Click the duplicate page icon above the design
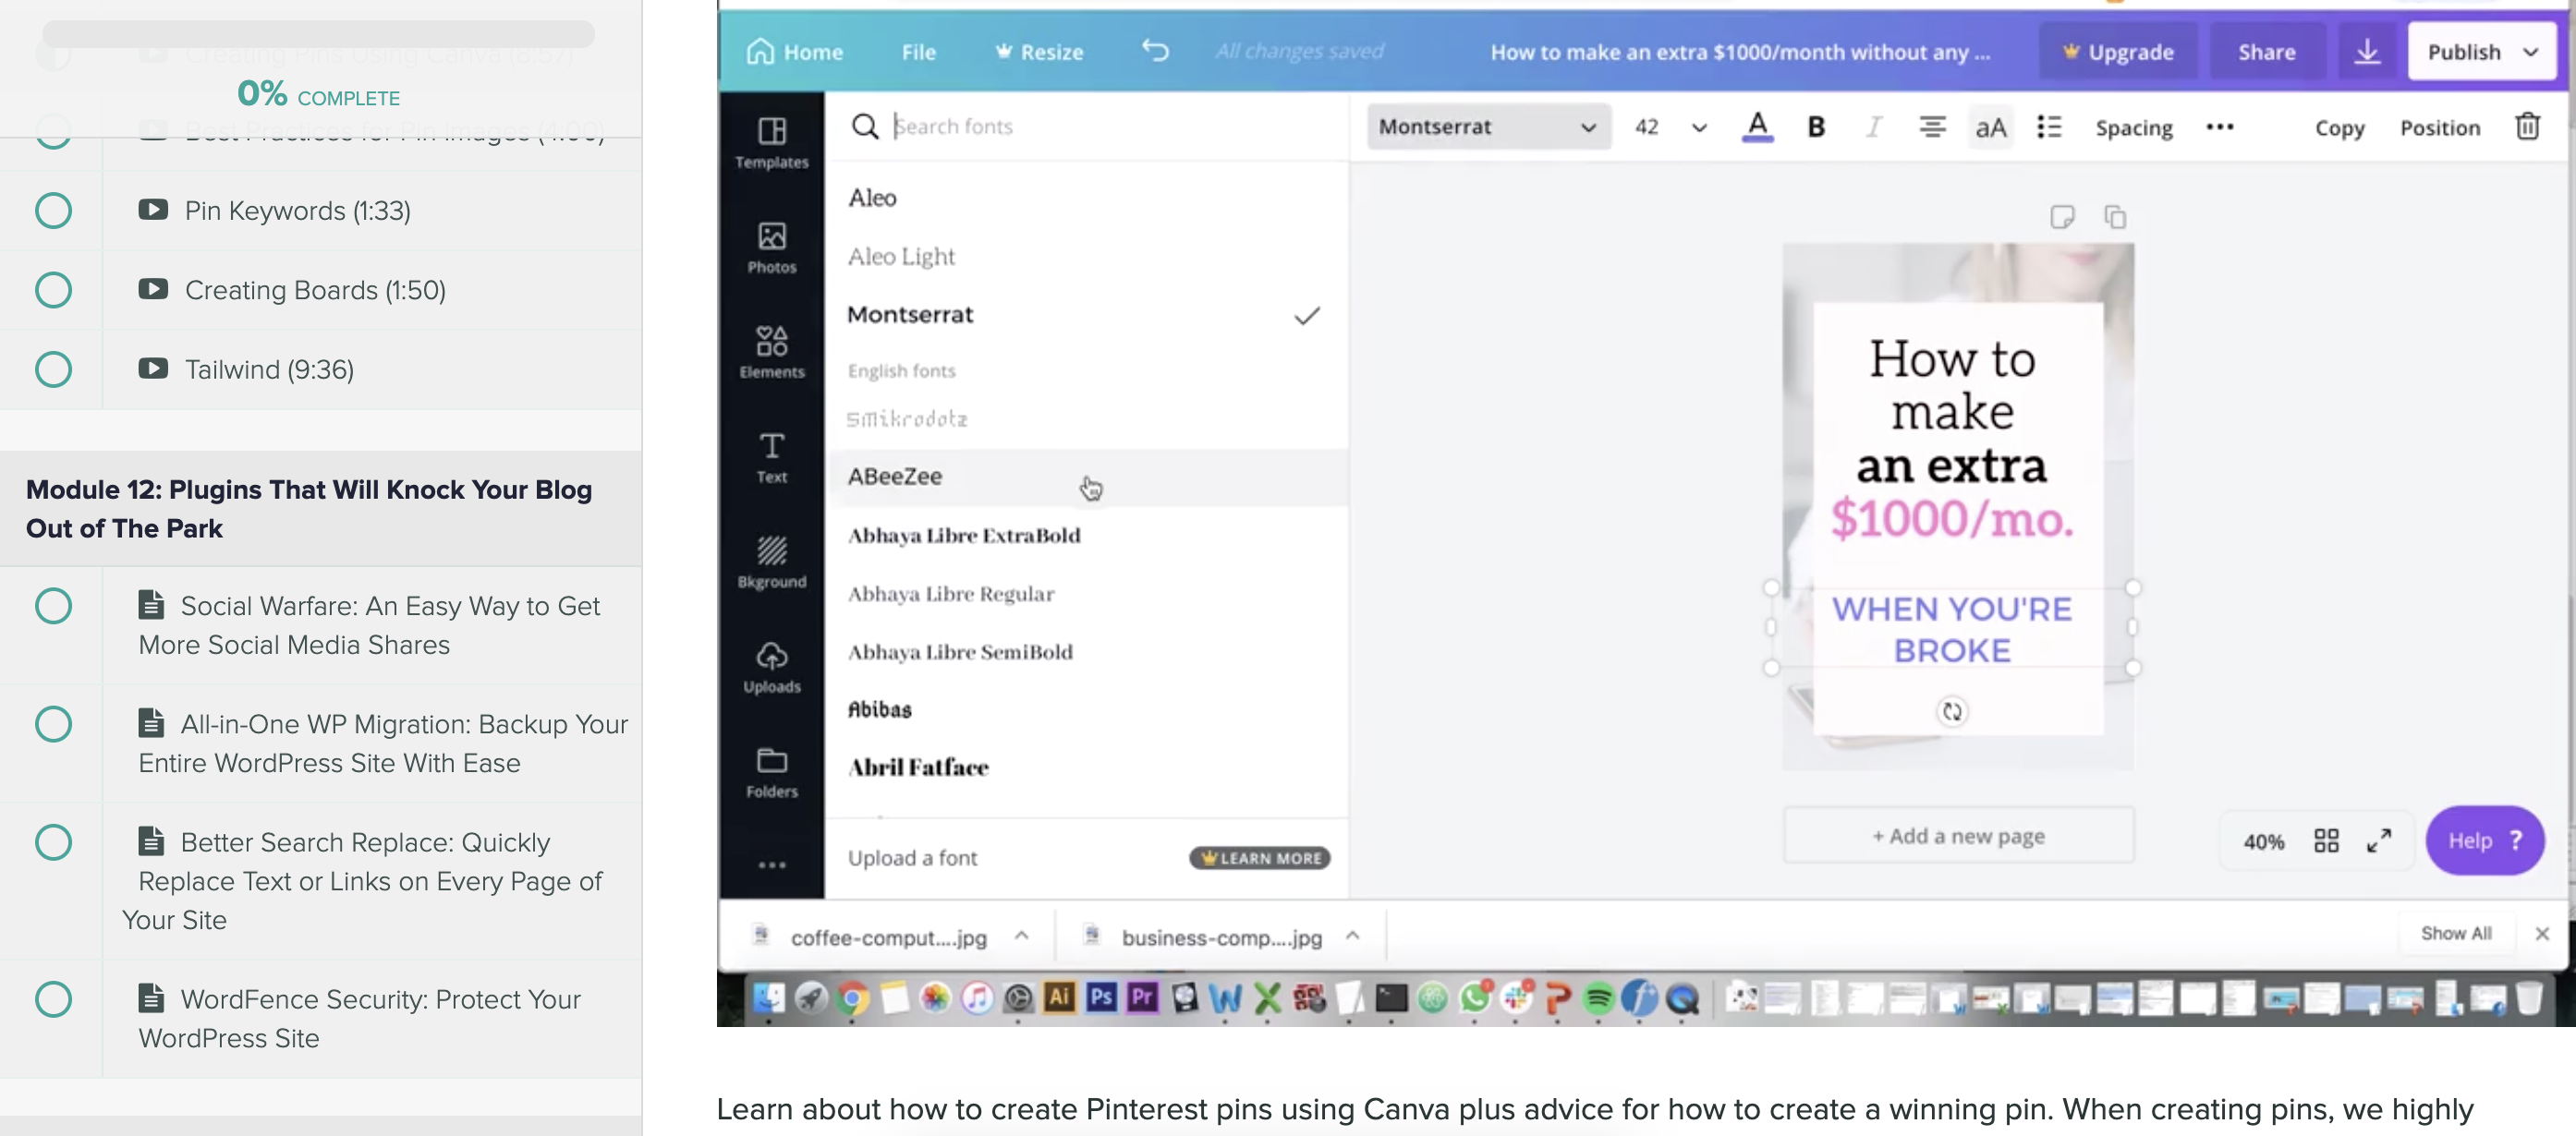The width and height of the screenshot is (2576, 1136). [x=2114, y=216]
